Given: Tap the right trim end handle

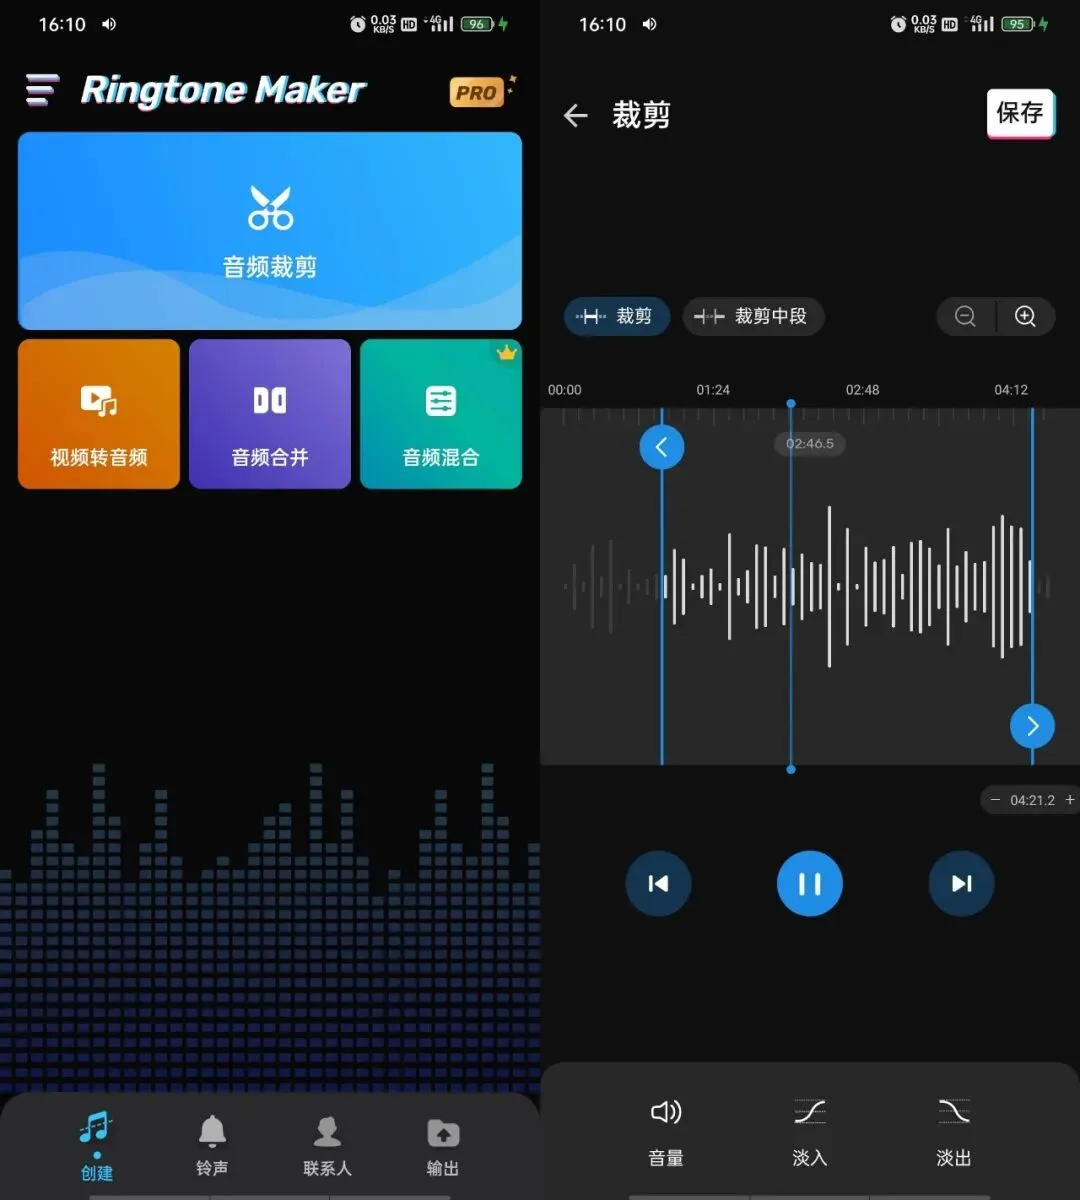Looking at the screenshot, I should [x=1033, y=726].
